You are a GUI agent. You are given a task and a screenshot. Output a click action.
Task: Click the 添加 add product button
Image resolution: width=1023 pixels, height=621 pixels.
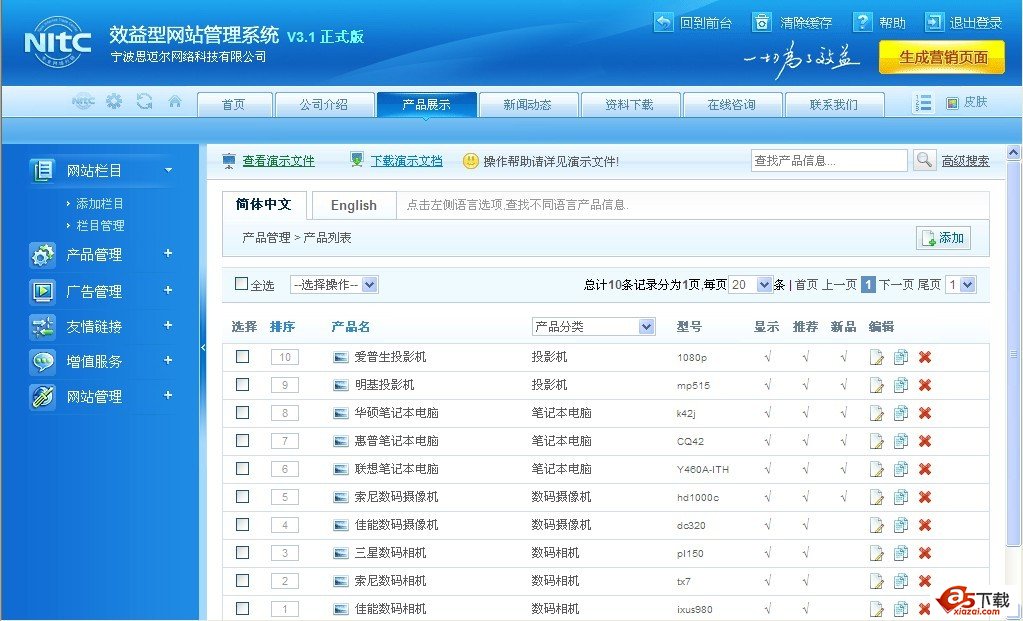pos(943,238)
